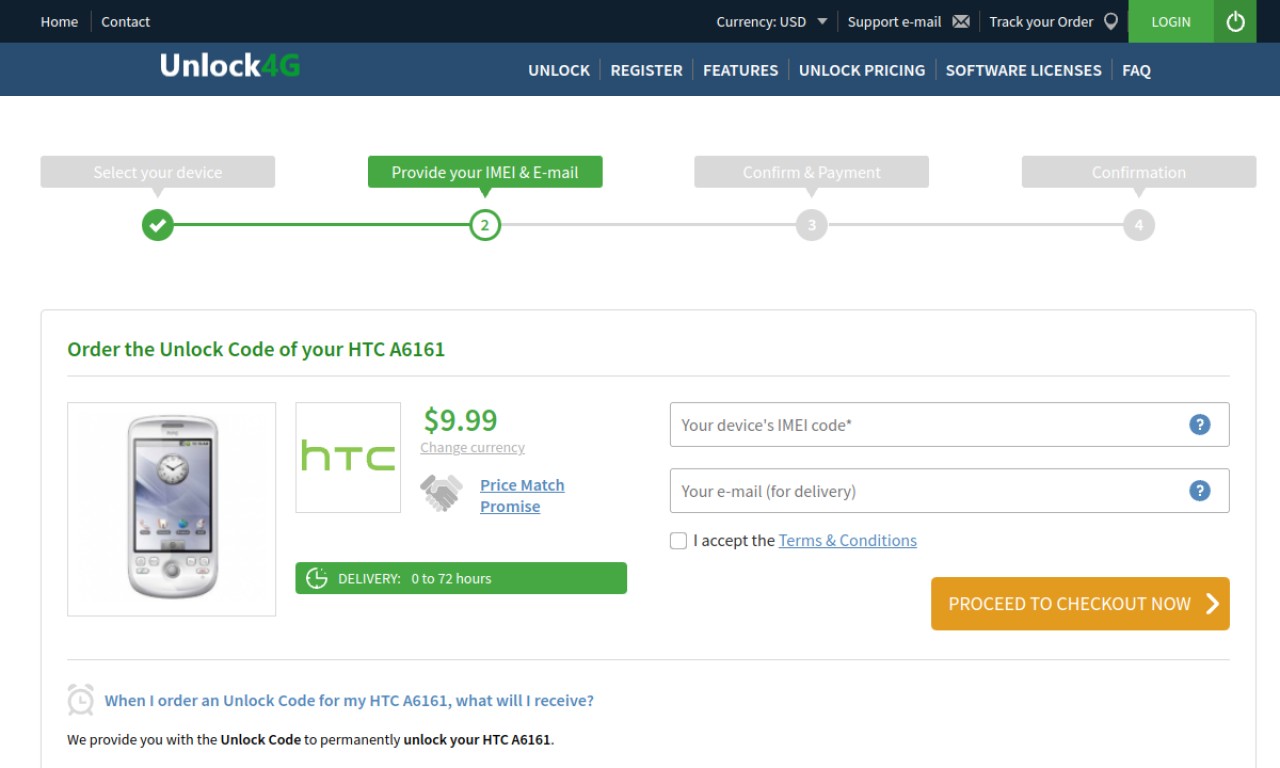Image resolution: width=1280 pixels, height=768 pixels.
Task: Click the e-mail field help question icon
Action: tap(1200, 490)
